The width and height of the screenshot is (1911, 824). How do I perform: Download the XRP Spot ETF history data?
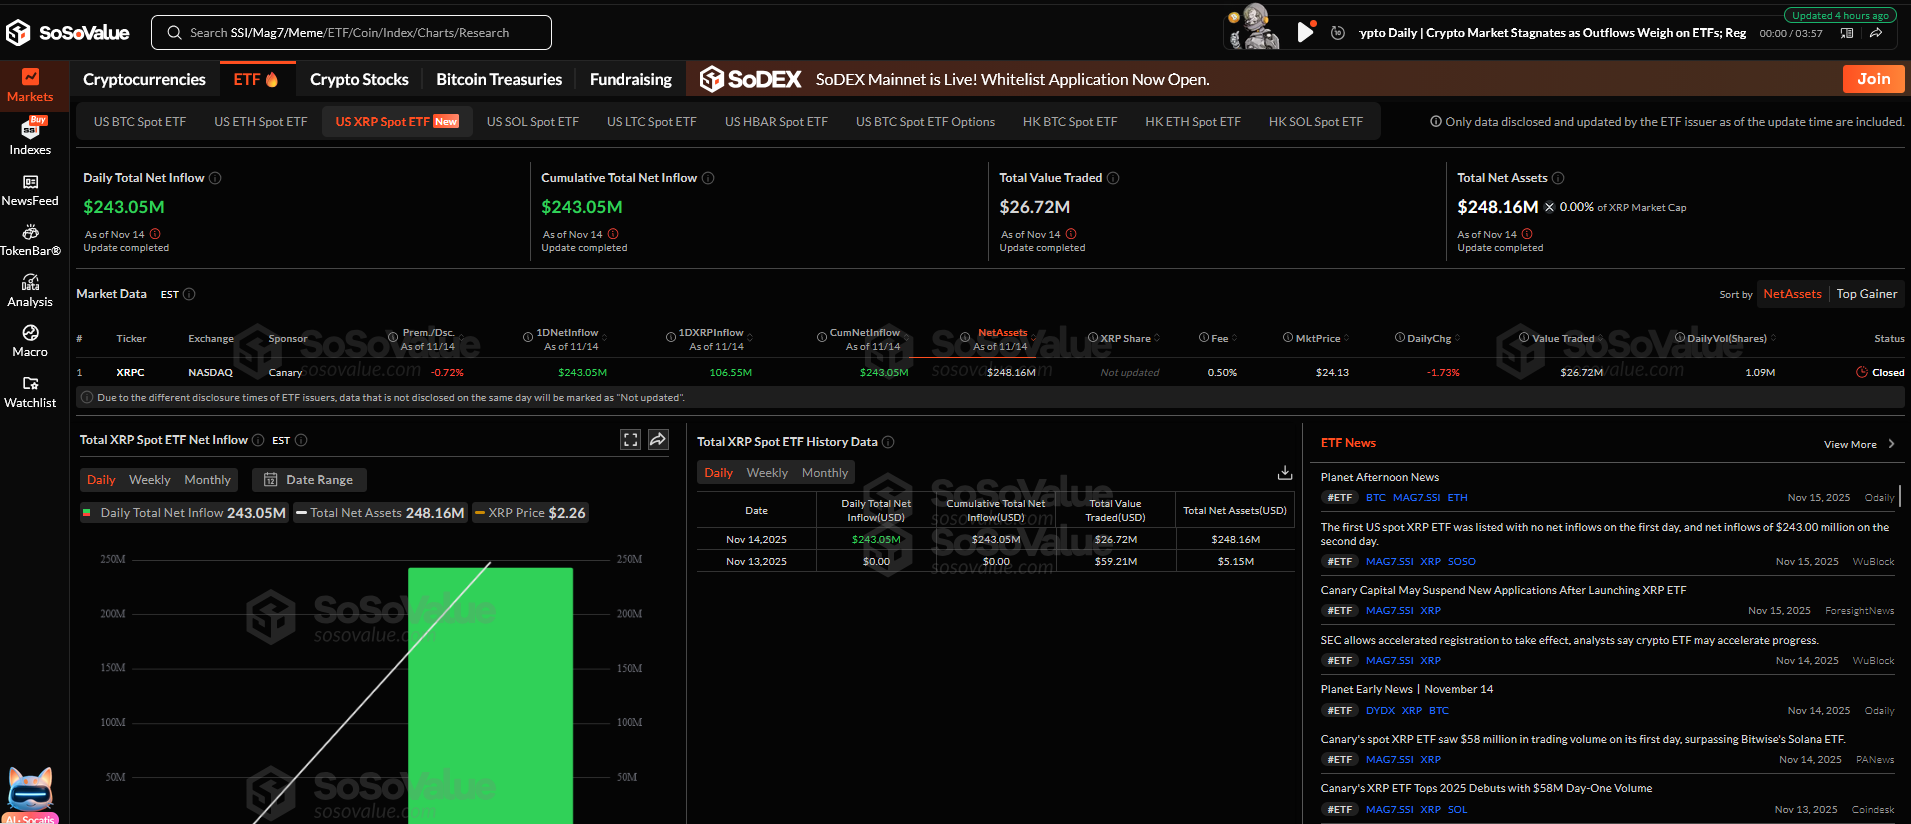click(x=1285, y=472)
